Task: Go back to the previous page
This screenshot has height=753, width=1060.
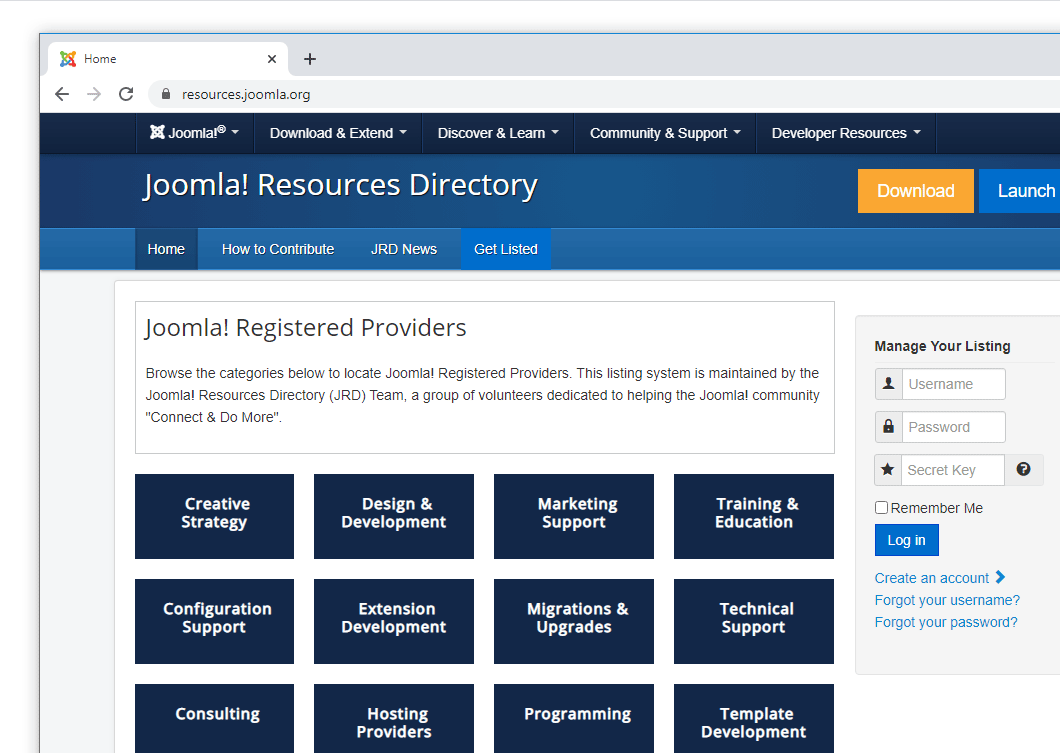Action: coord(62,94)
